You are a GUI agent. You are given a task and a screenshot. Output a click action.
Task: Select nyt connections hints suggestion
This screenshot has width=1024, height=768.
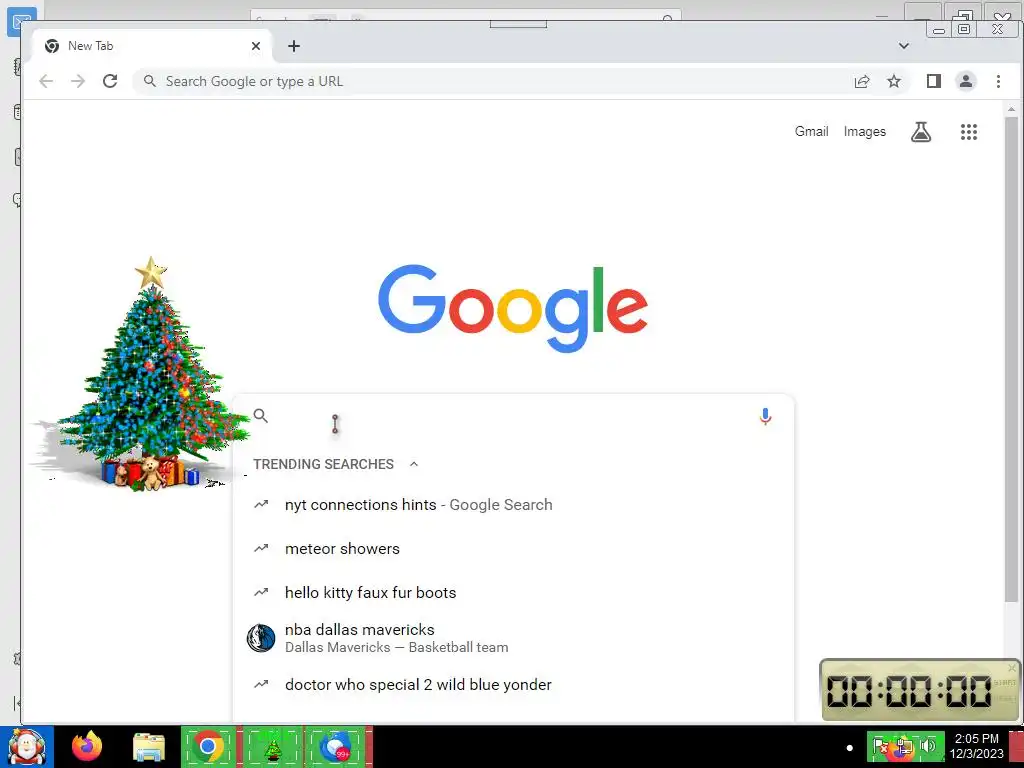[x=513, y=505]
